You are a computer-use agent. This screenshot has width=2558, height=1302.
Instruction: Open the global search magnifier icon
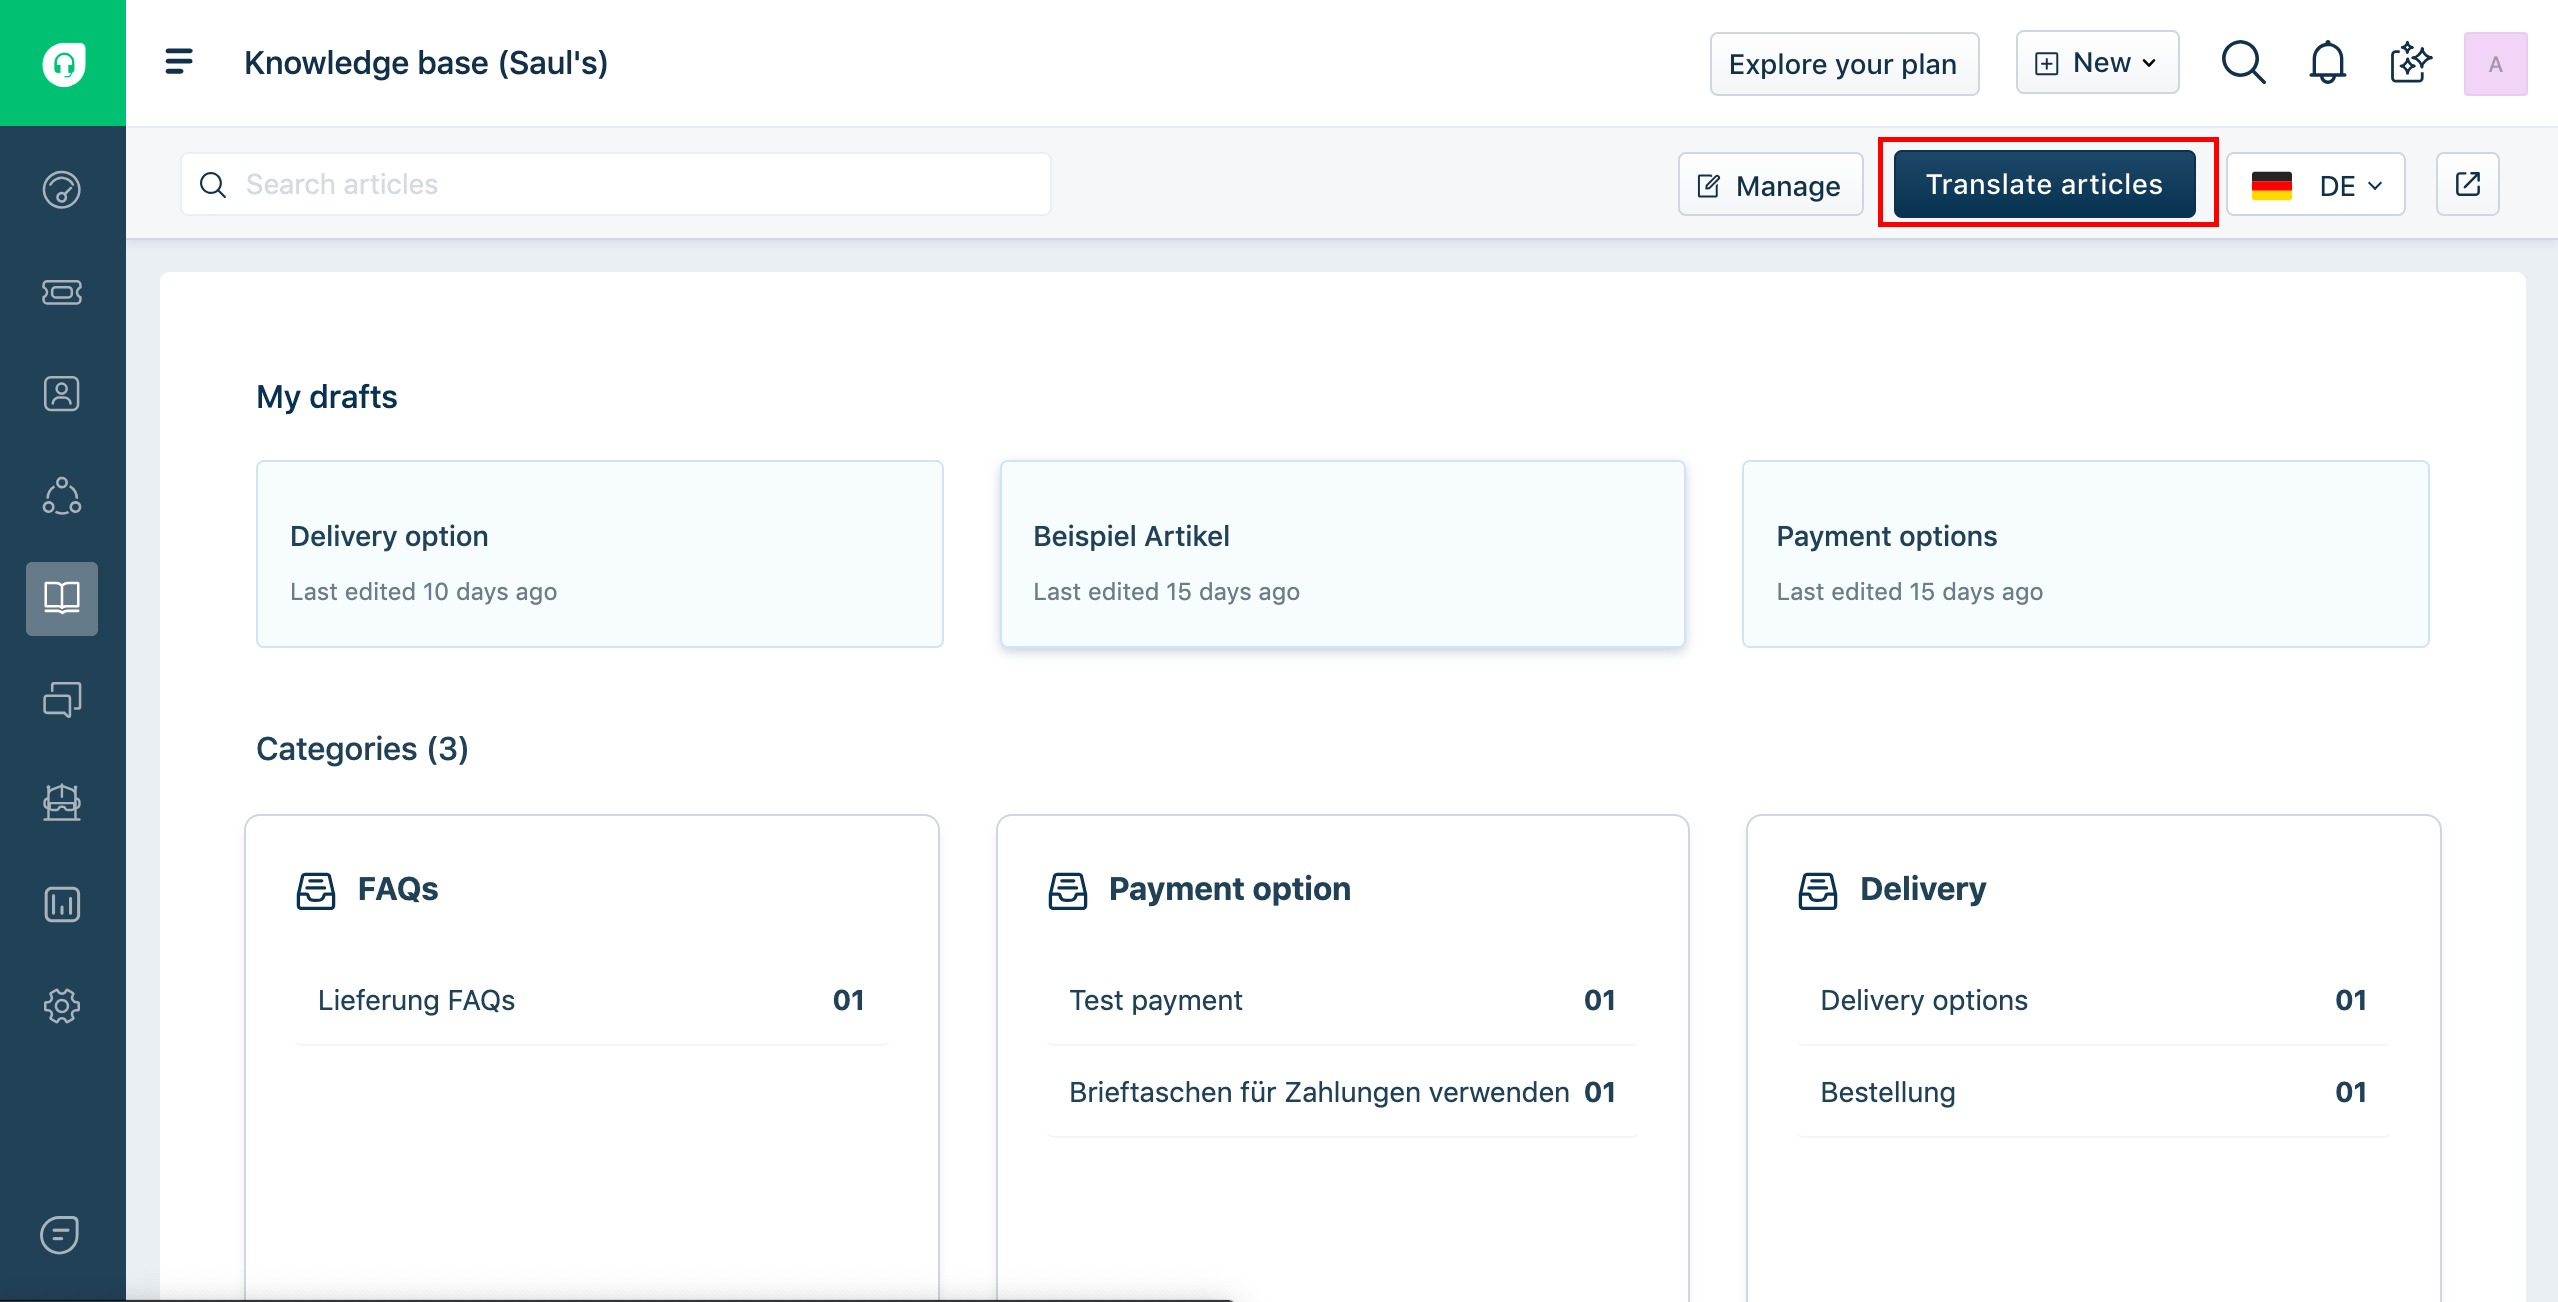click(2243, 63)
